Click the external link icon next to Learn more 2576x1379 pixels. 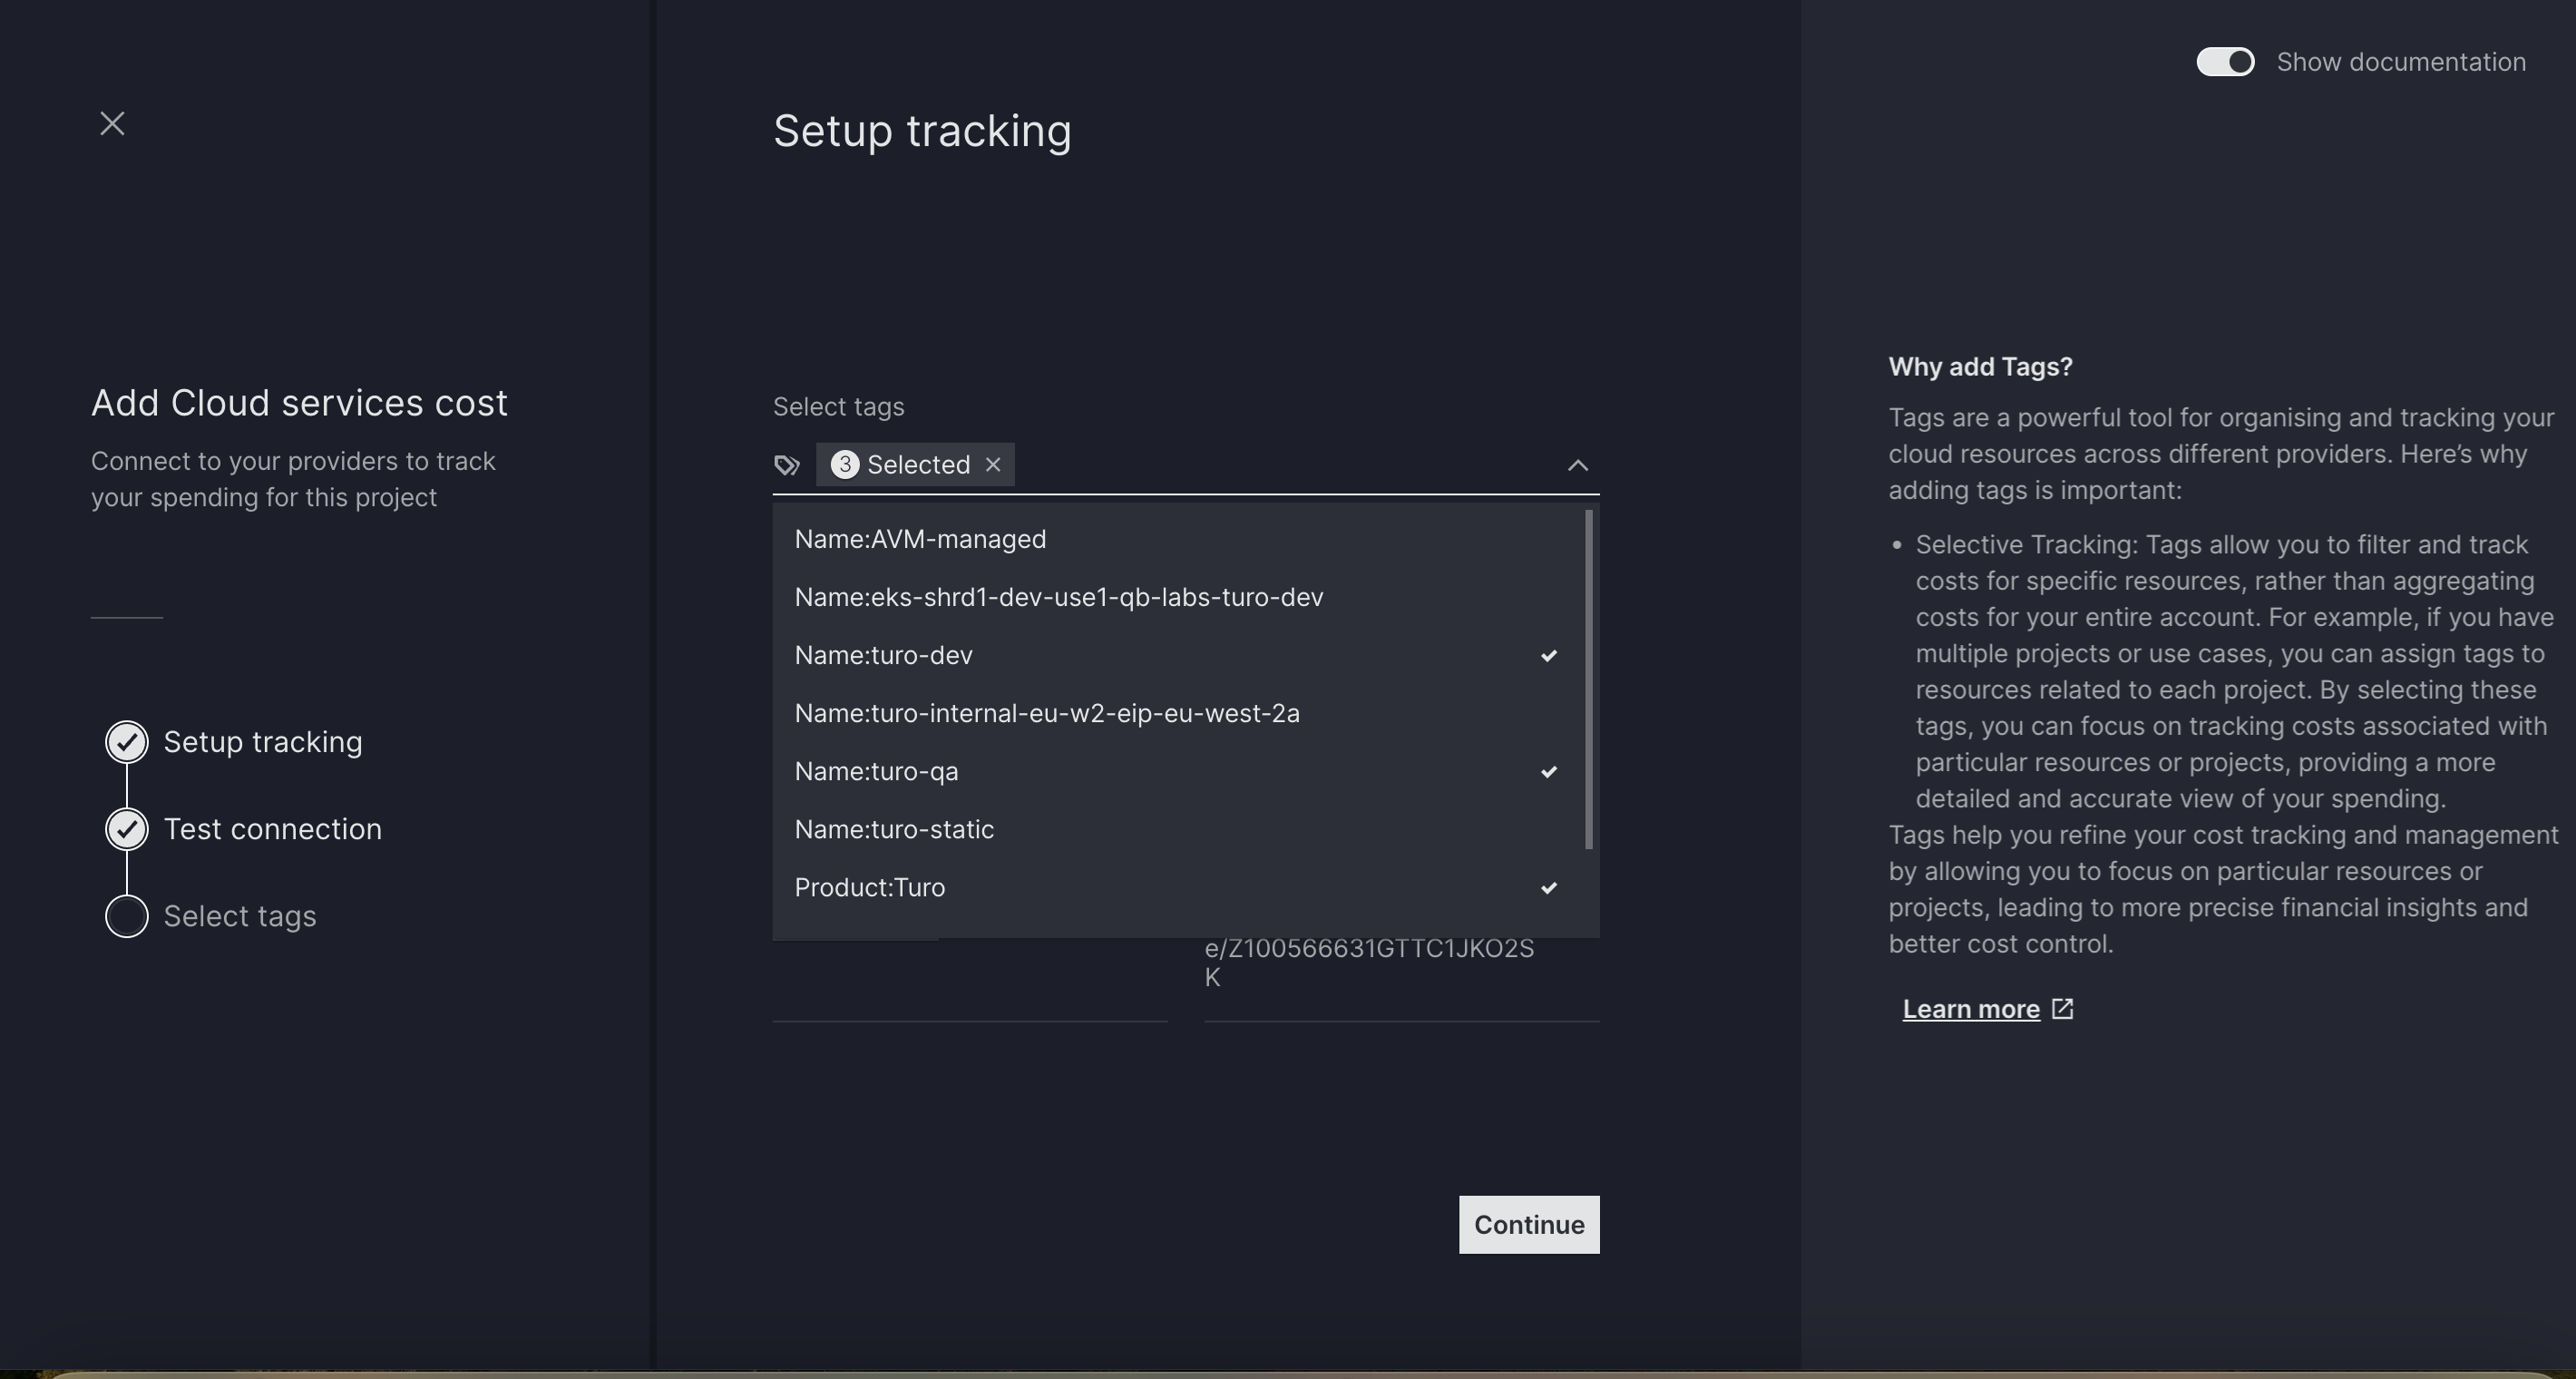(2062, 1009)
